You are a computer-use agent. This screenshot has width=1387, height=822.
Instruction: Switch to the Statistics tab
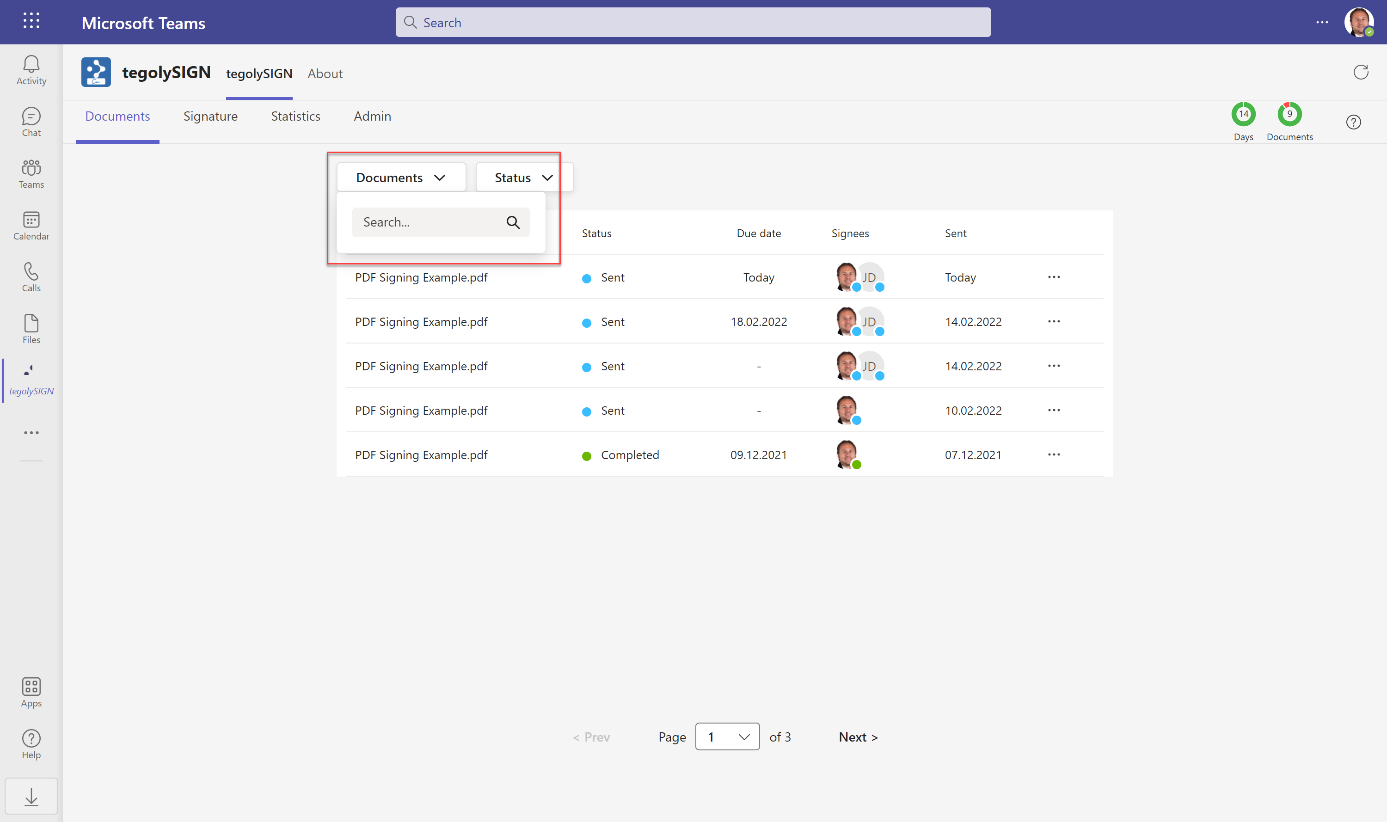tap(296, 116)
